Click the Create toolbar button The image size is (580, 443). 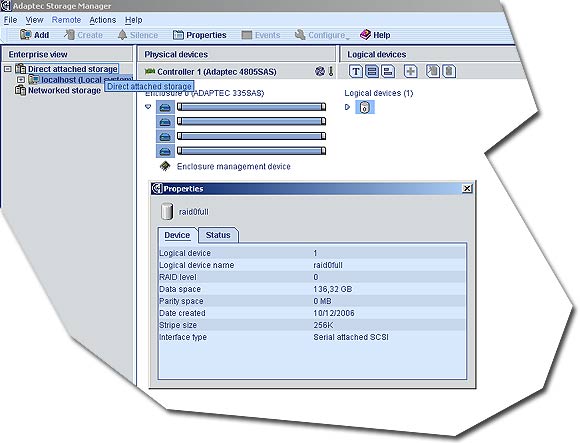83,35
